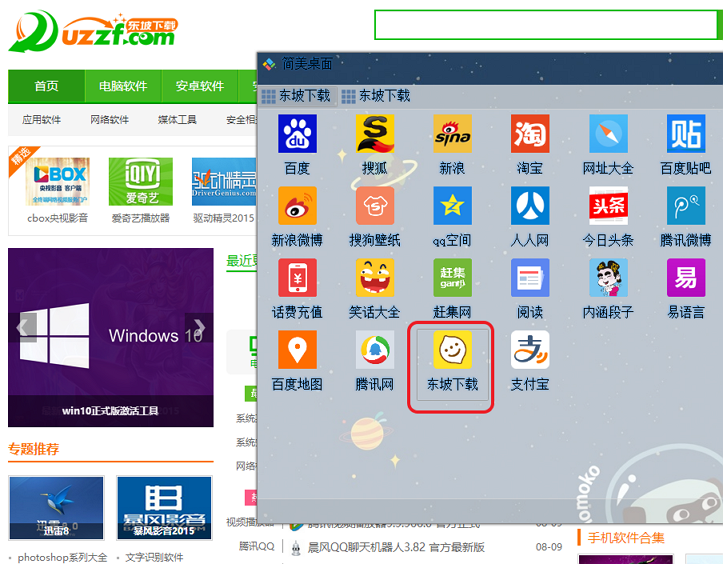The image size is (723, 564).
Task: Open the 晨风QQ聊天机器人3.82 link
Action: click(x=396, y=547)
